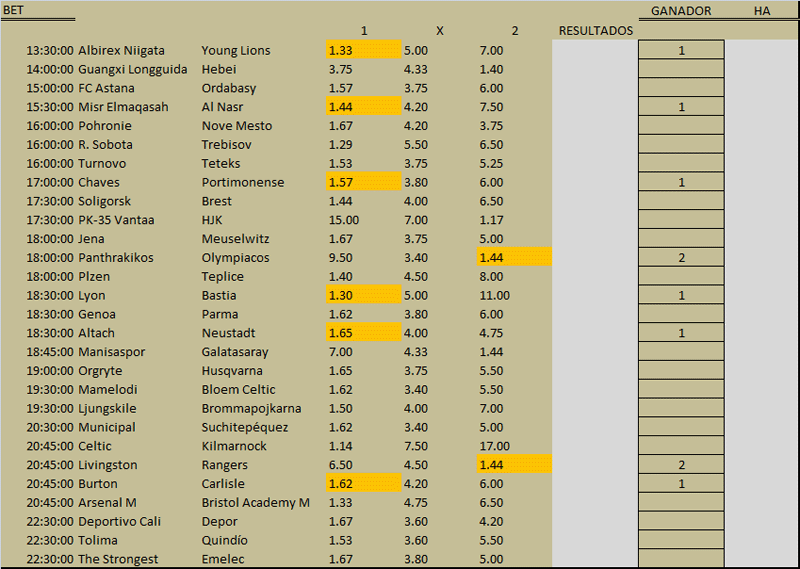Select GANADOR cell showing 2 for Panthrakikos

click(x=681, y=257)
